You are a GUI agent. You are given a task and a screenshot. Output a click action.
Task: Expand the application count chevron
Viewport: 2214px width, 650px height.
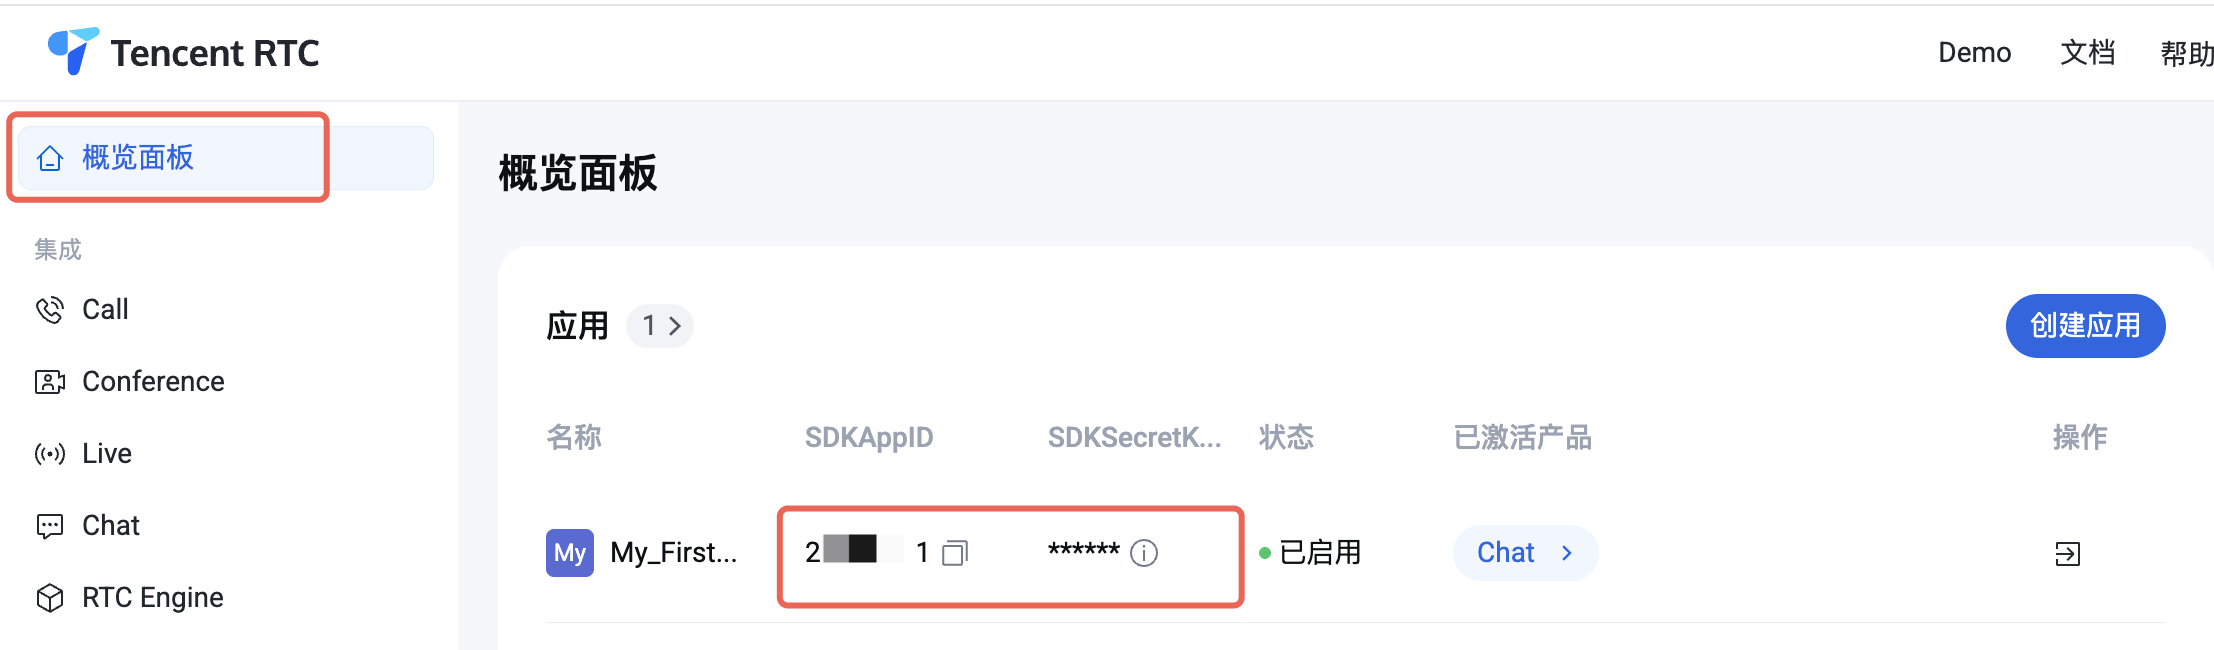(675, 326)
